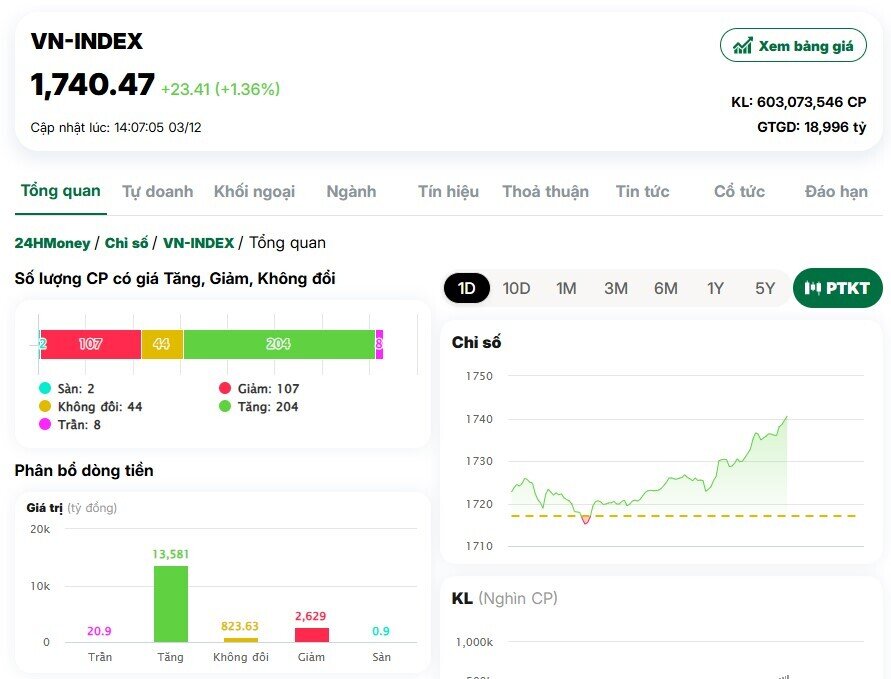Click the green Tăng 204 bar segment

point(278,344)
